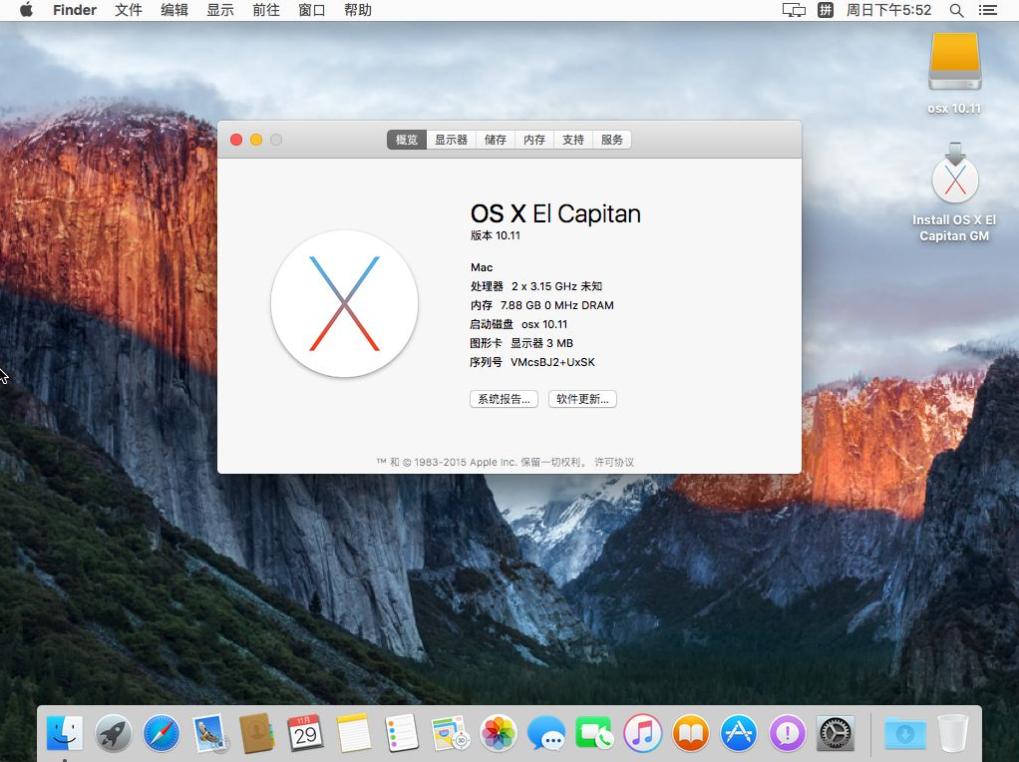The image size is (1019, 762).
Task: Open the Calendar app in Dock
Action: pyautogui.click(x=305, y=735)
